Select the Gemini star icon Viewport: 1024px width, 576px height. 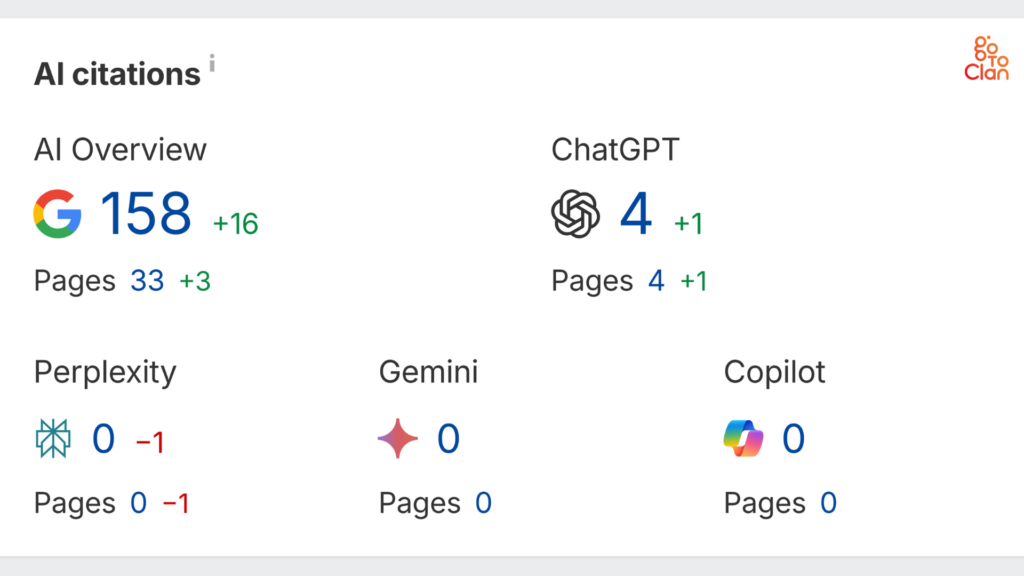[x=400, y=439]
